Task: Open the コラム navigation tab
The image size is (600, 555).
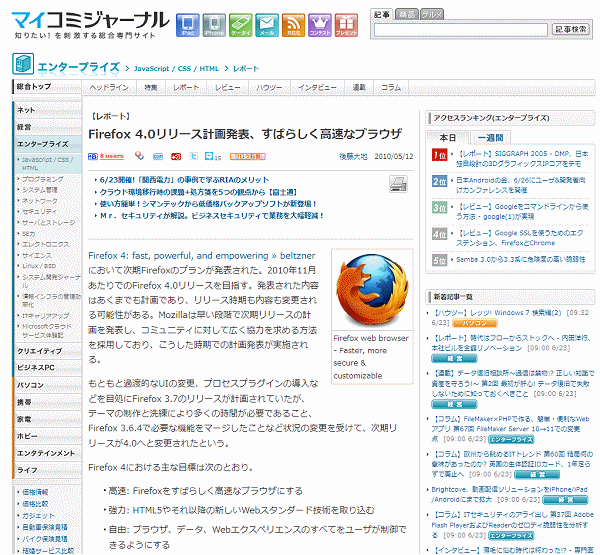Action: coord(391,88)
